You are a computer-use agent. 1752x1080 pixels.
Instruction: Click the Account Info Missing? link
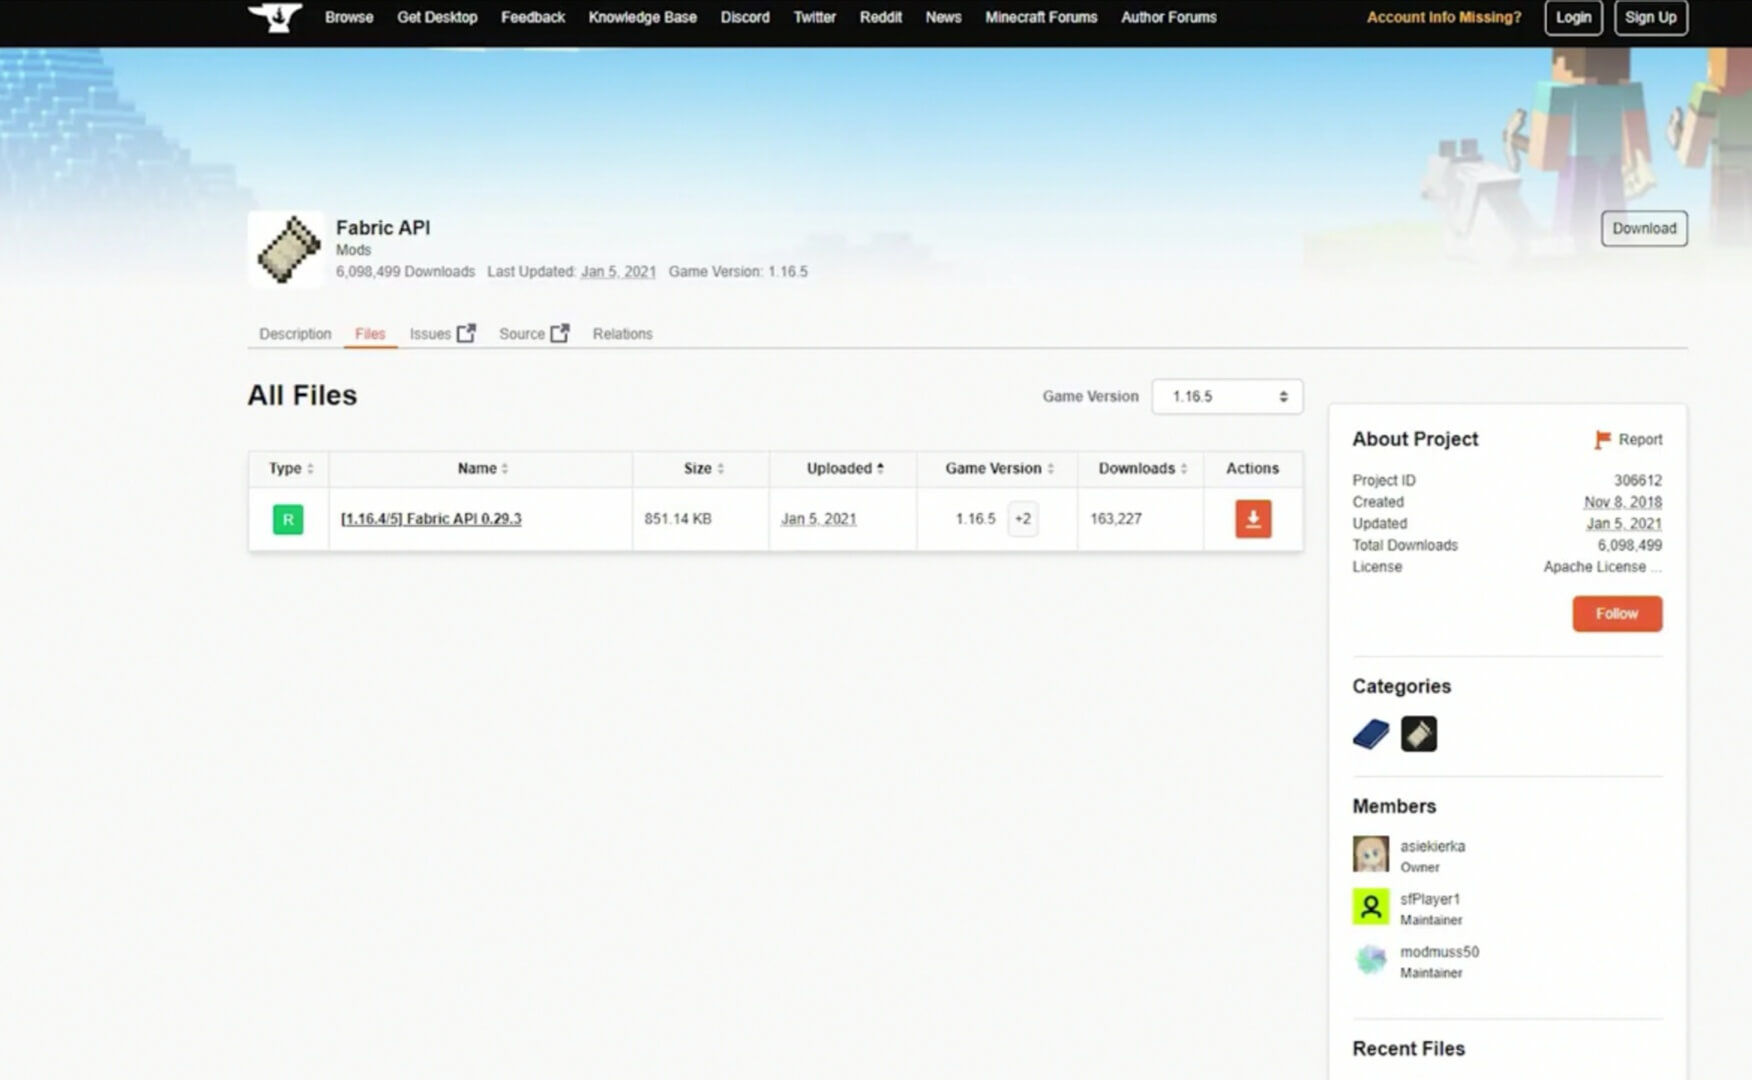click(x=1443, y=17)
